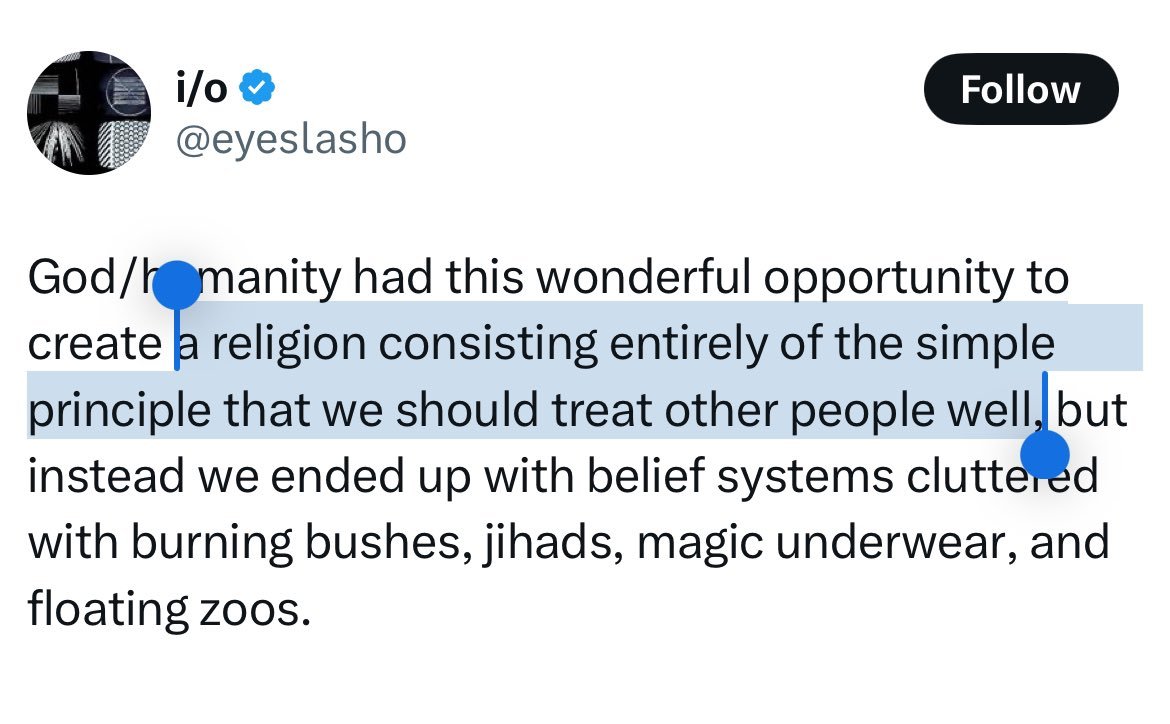Tap the lower text selection end handle
The width and height of the screenshot is (1170, 724).
[1045, 453]
